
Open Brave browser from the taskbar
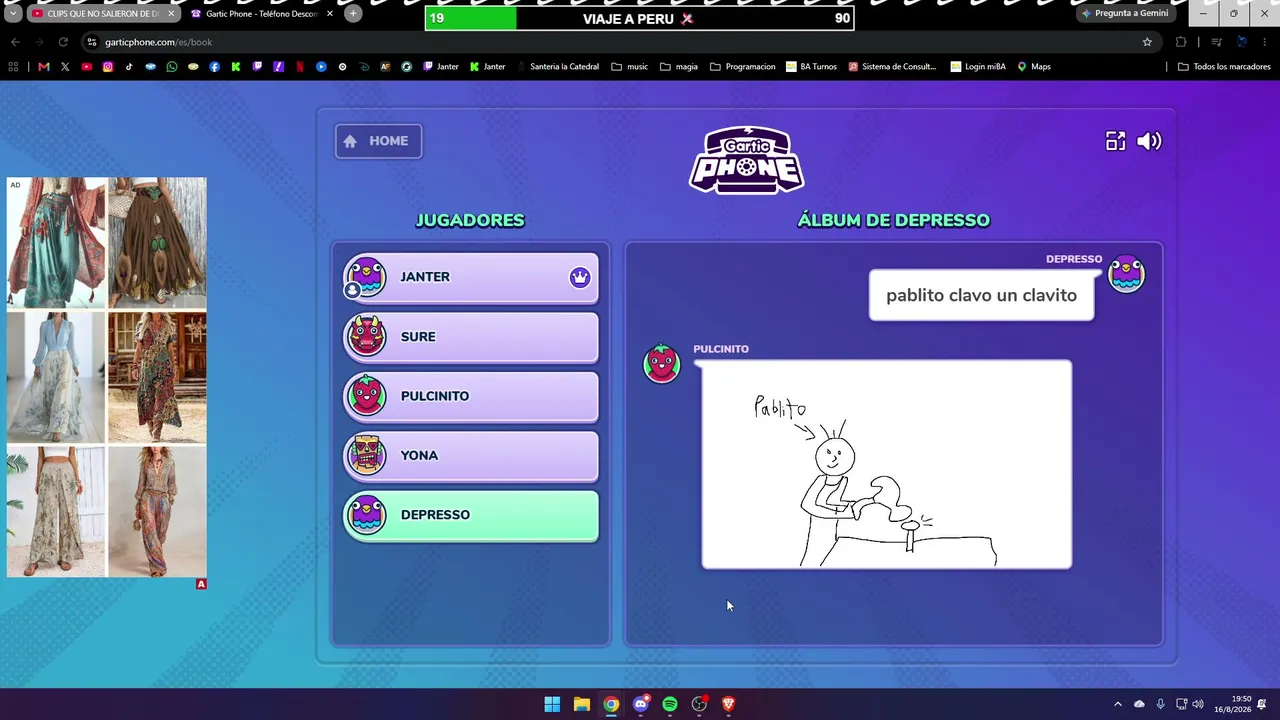[x=728, y=704]
